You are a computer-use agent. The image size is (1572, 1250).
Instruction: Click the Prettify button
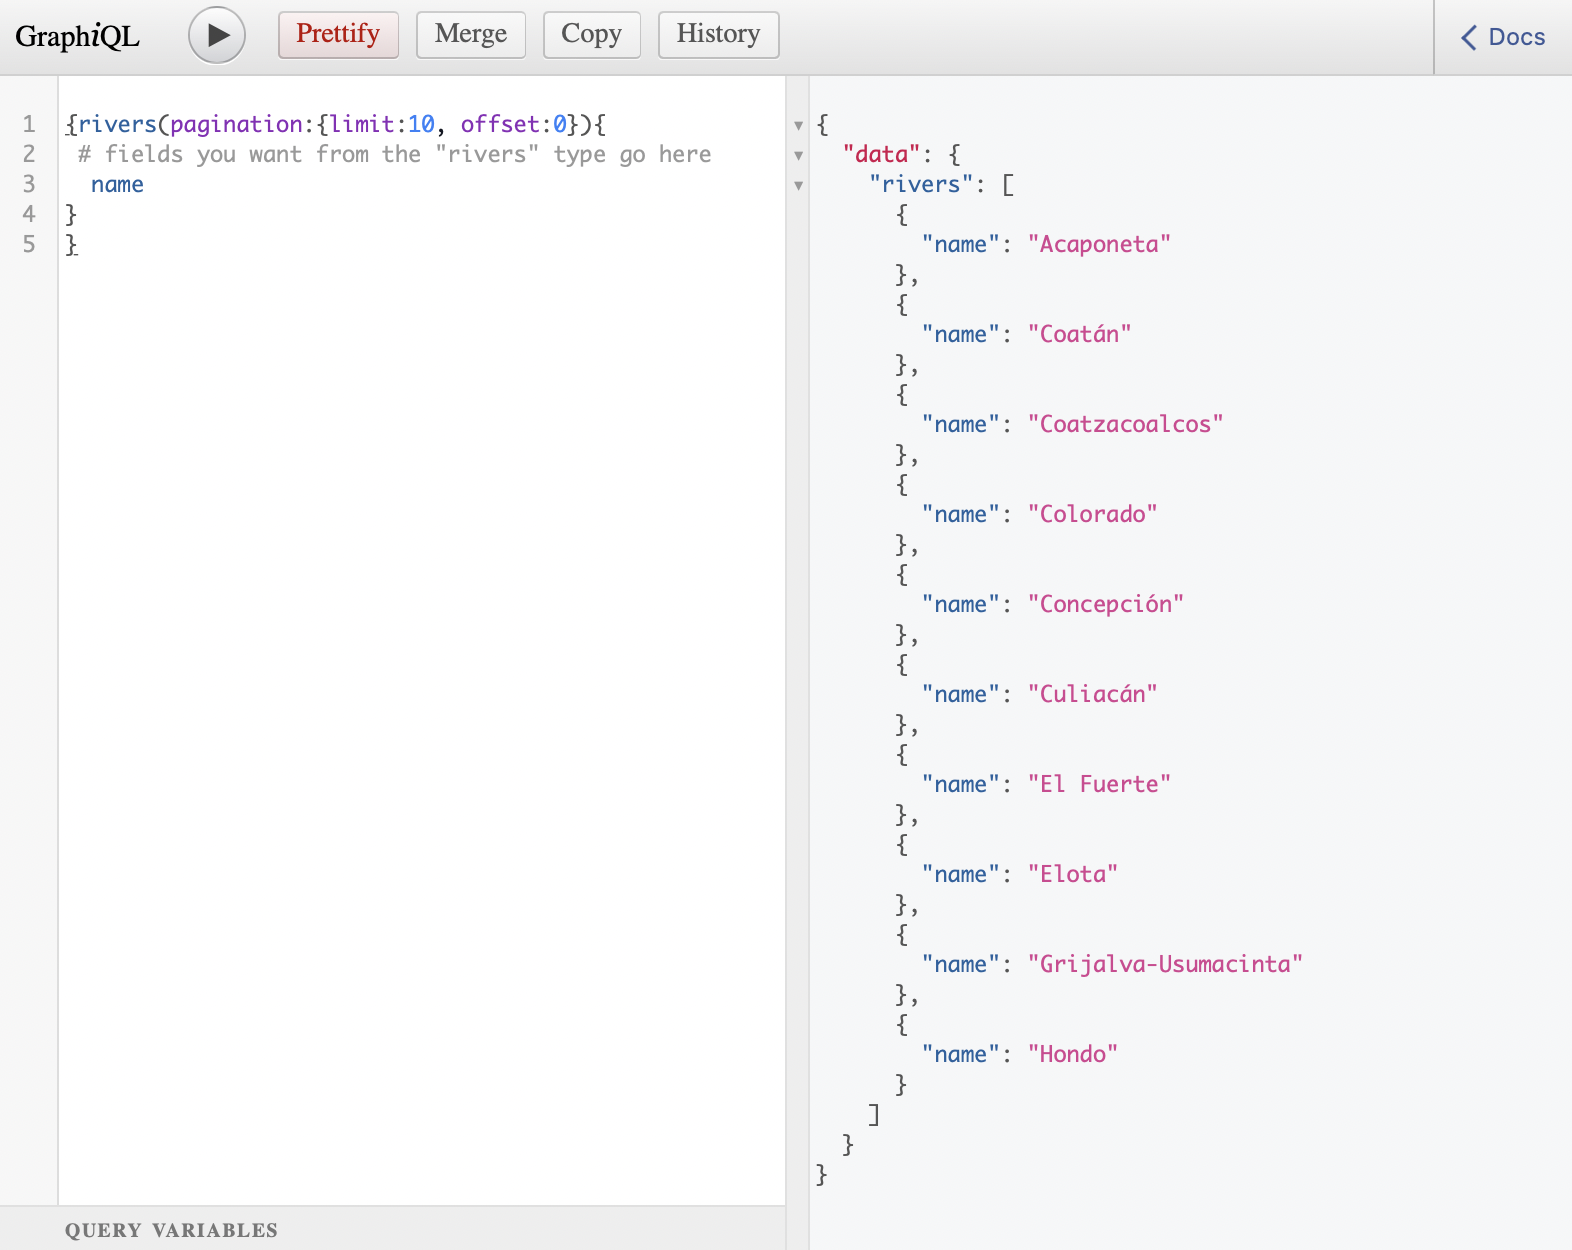[338, 35]
